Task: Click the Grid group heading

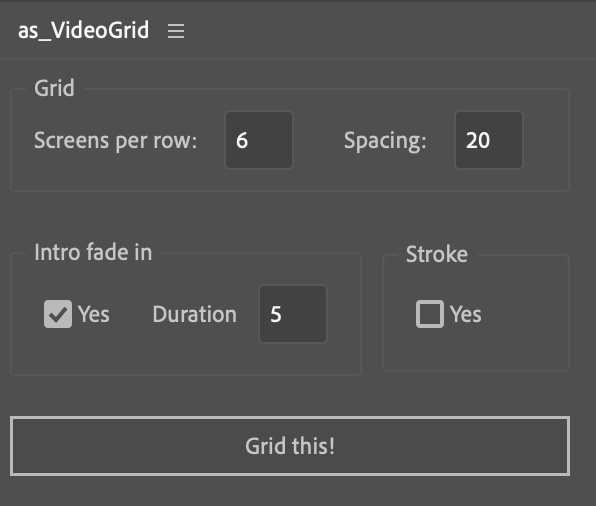Action: pos(54,88)
